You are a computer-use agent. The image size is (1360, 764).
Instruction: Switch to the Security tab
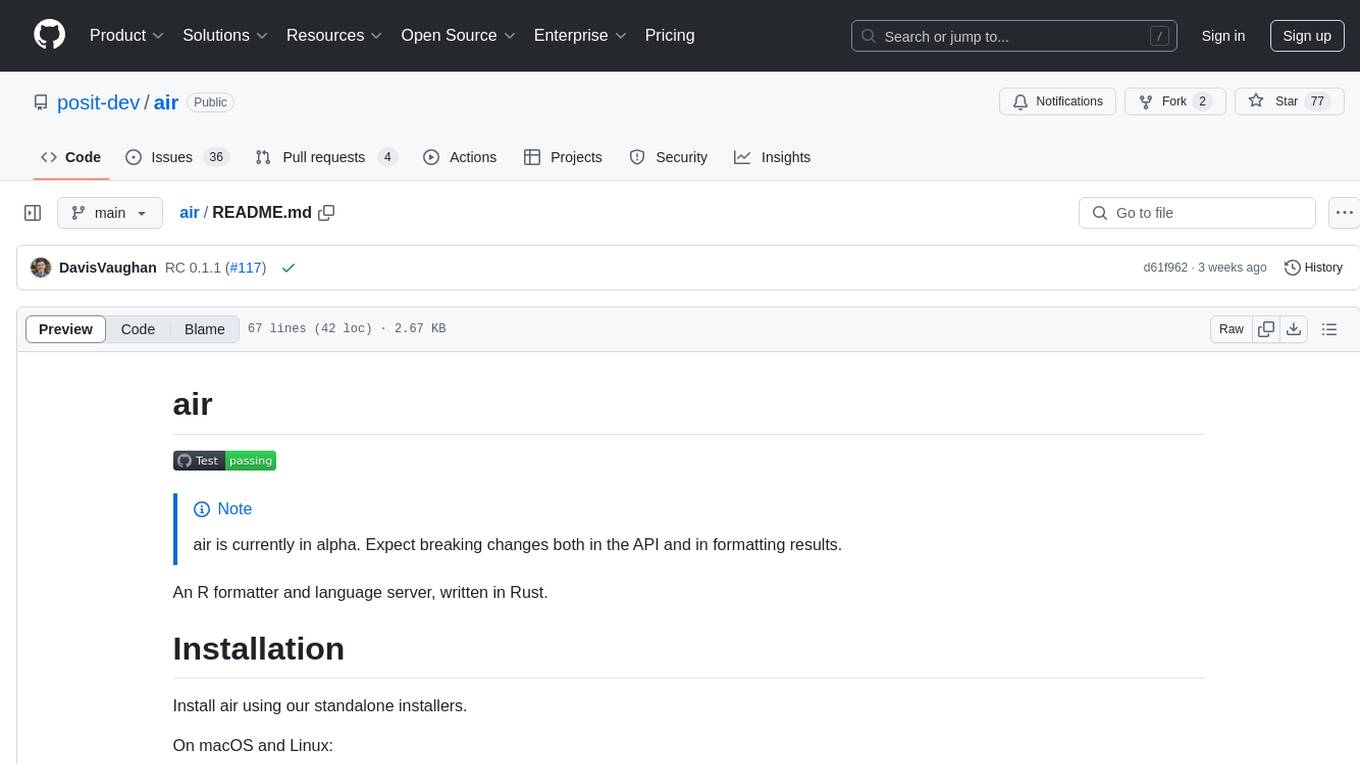pyautogui.click(x=668, y=157)
